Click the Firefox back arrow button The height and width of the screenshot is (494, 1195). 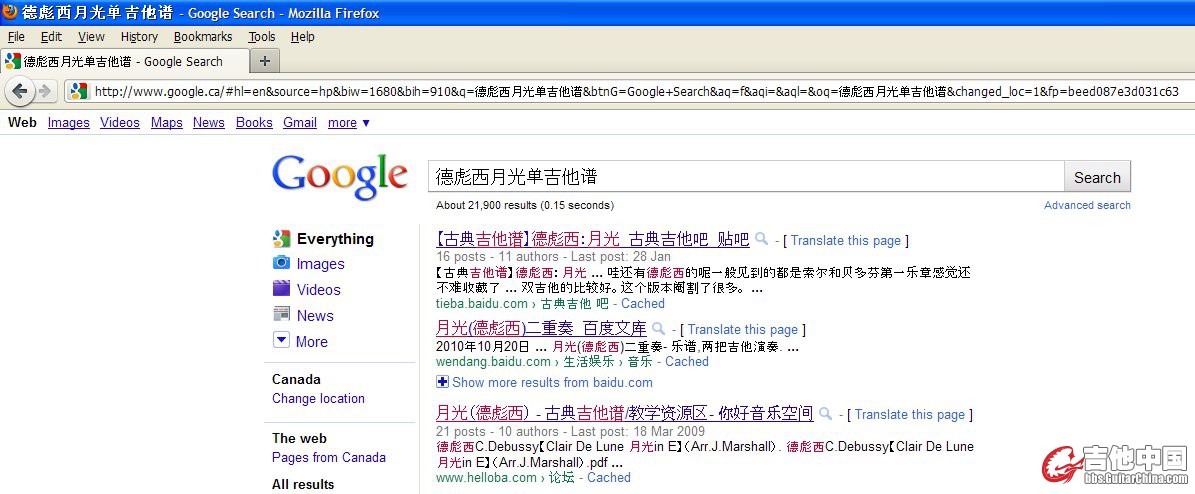20,91
